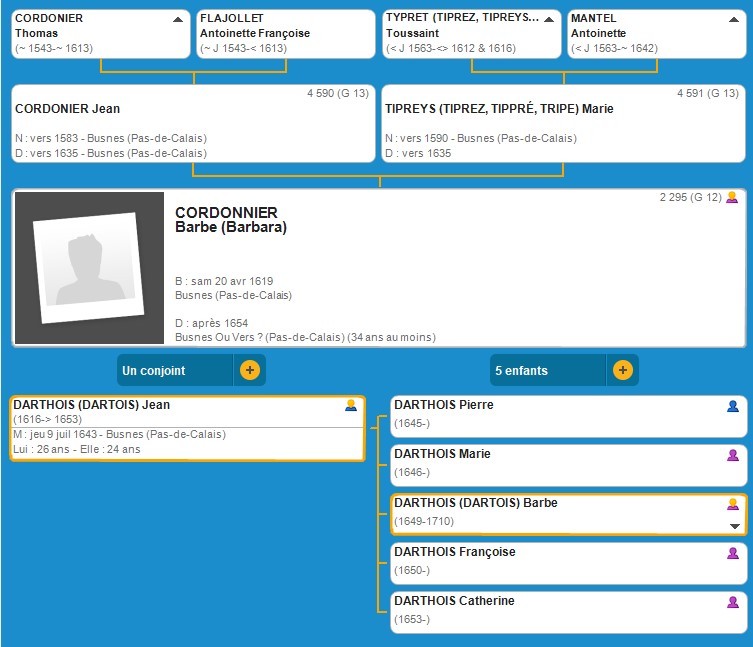Click the plus icon beside 5 enfants
The height and width of the screenshot is (647, 753).
click(x=622, y=370)
